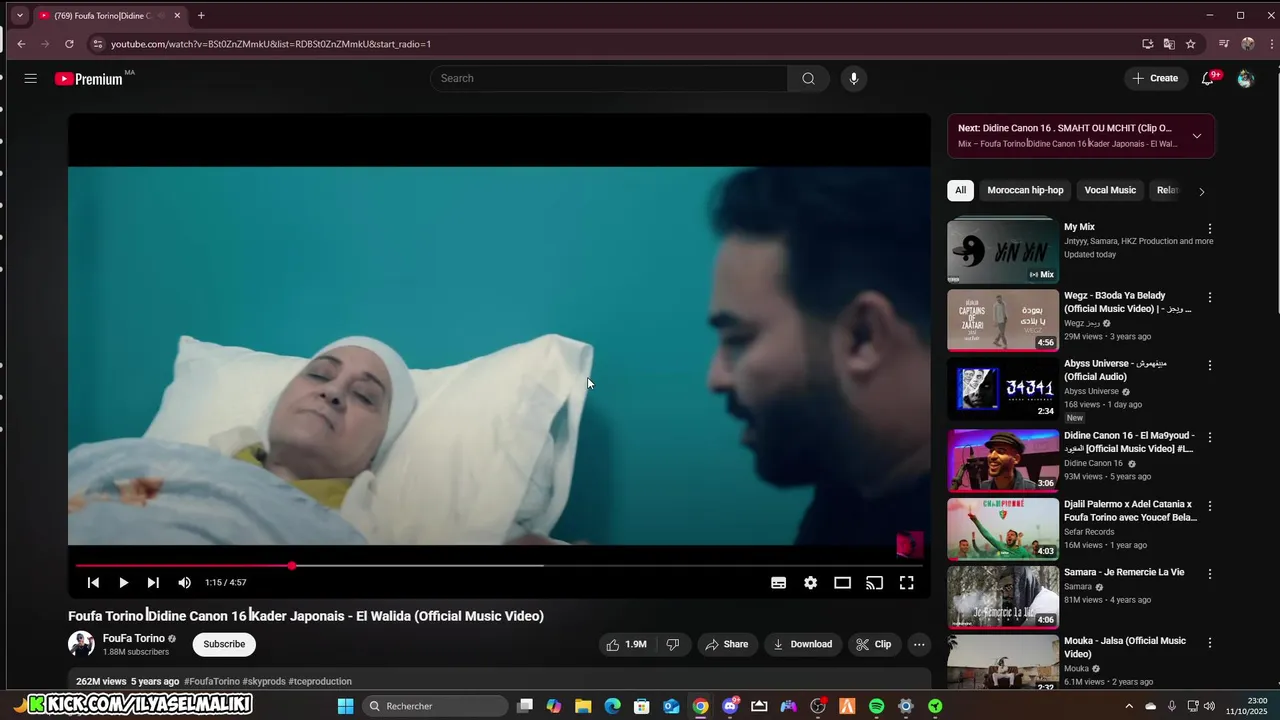The height and width of the screenshot is (720, 1280).
Task: Like the El Walida video
Action: click(x=626, y=644)
